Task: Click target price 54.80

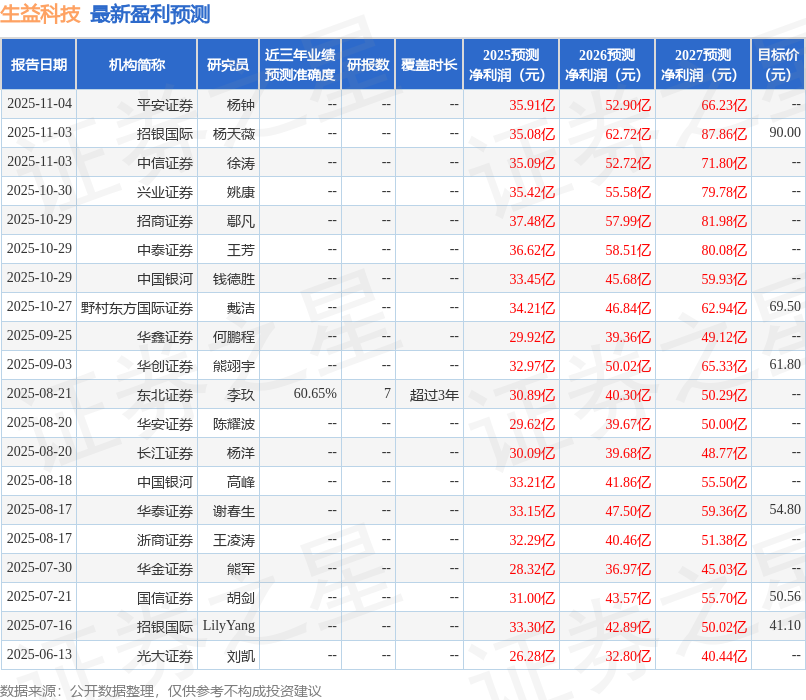Action: click(x=785, y=510)
